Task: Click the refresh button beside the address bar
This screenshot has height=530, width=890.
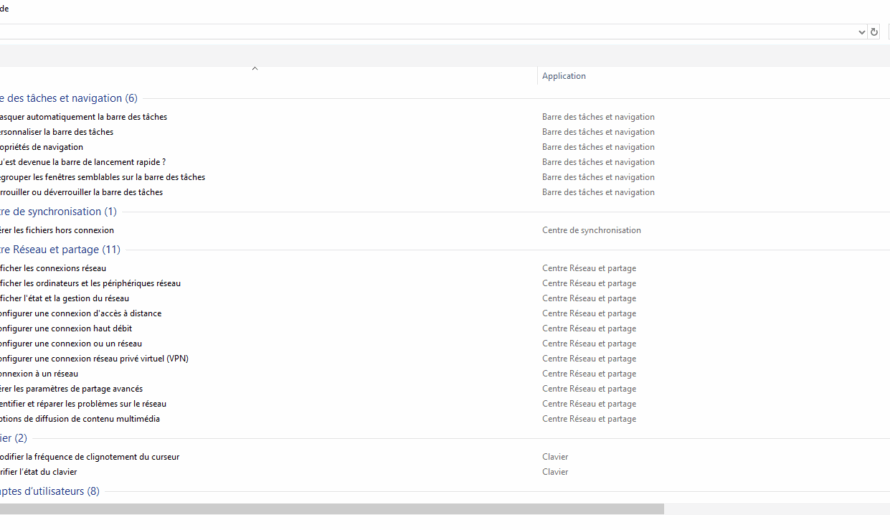Action: point(874,32)
